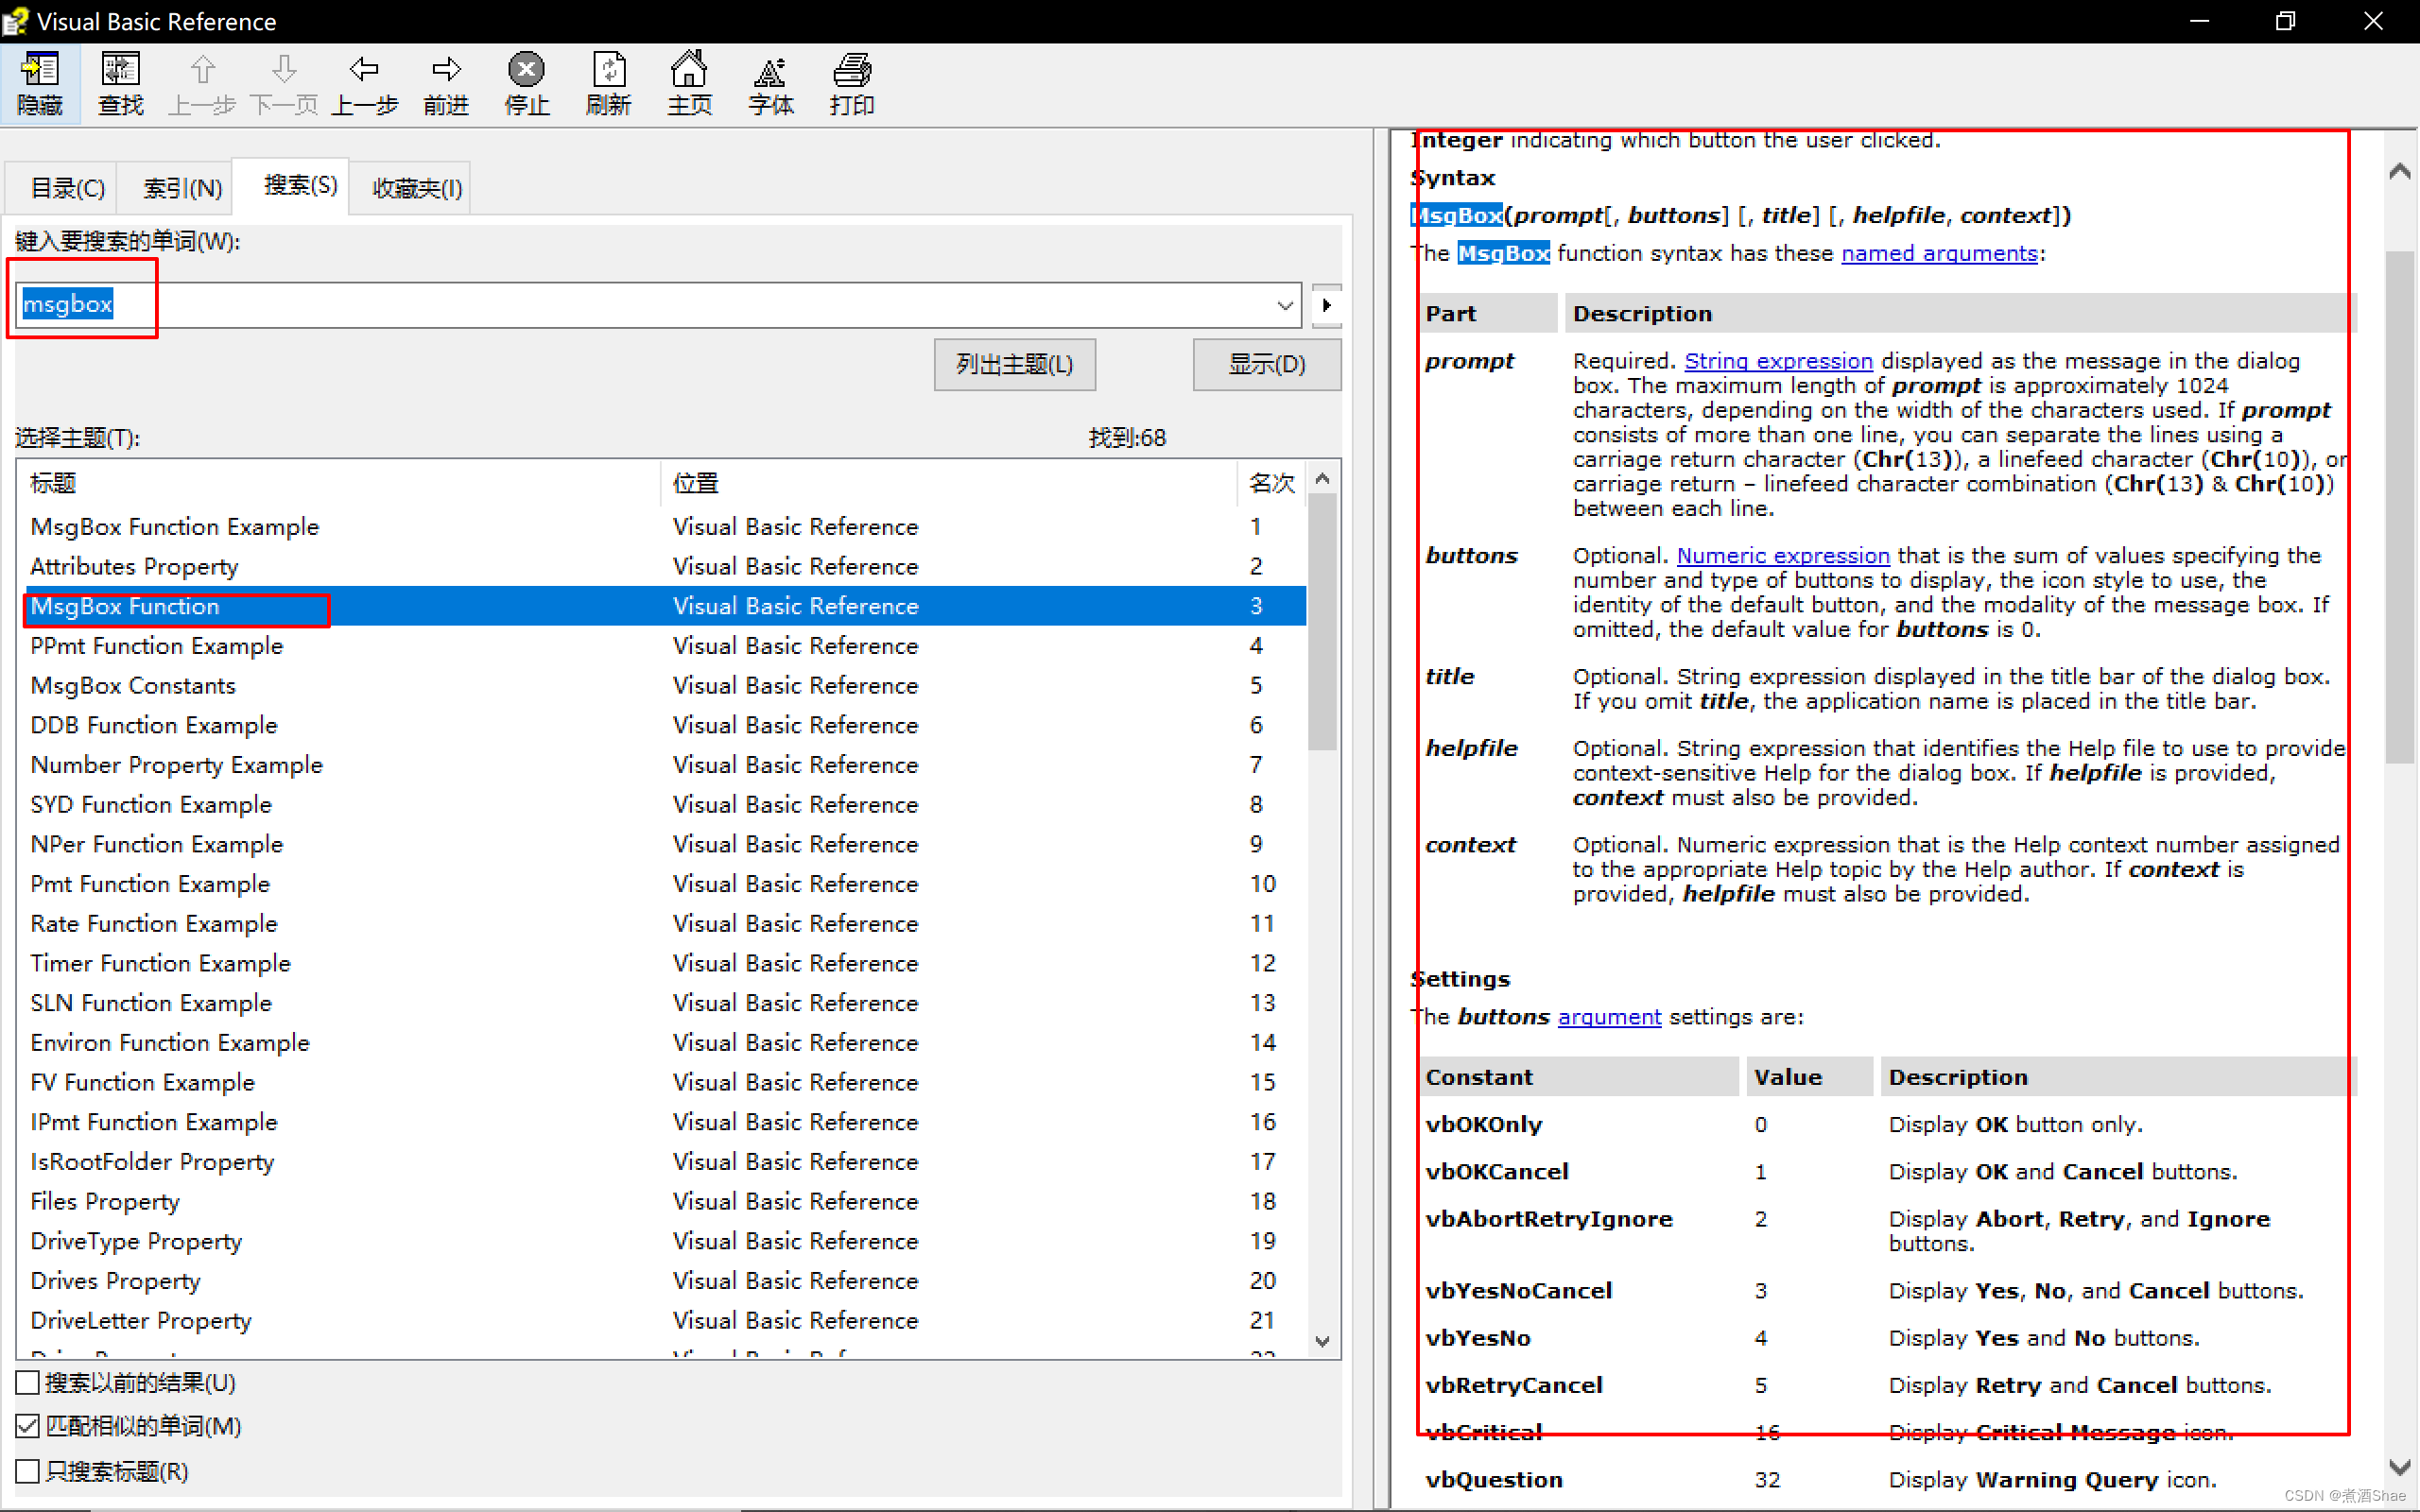
Task: Open the 主页 (Home) icon
Action: tap(690, 84)
